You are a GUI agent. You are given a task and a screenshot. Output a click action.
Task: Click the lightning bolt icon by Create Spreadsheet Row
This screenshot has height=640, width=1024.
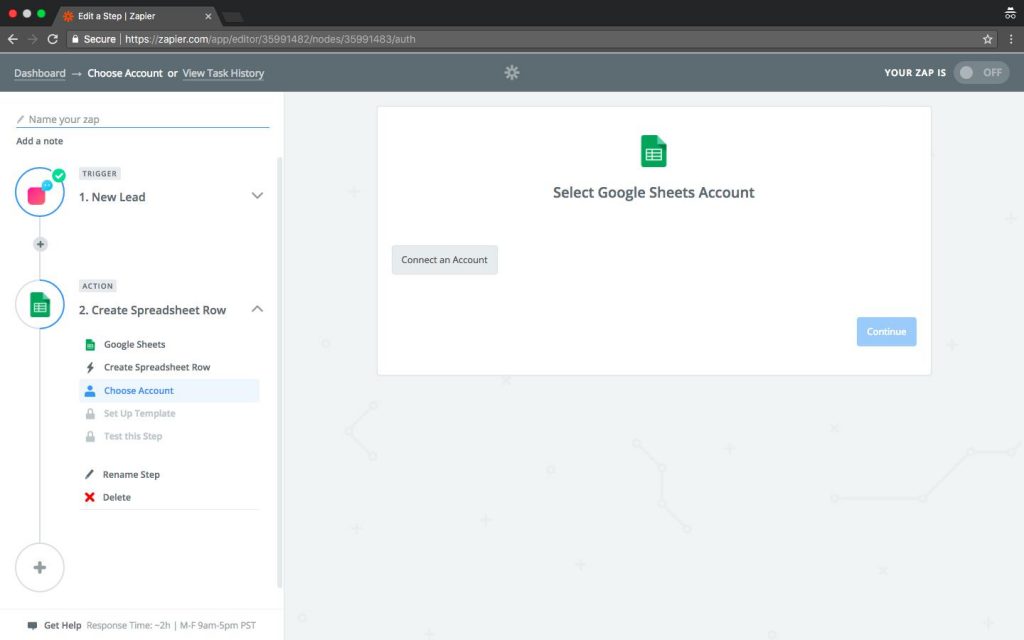tap(90, 367)
